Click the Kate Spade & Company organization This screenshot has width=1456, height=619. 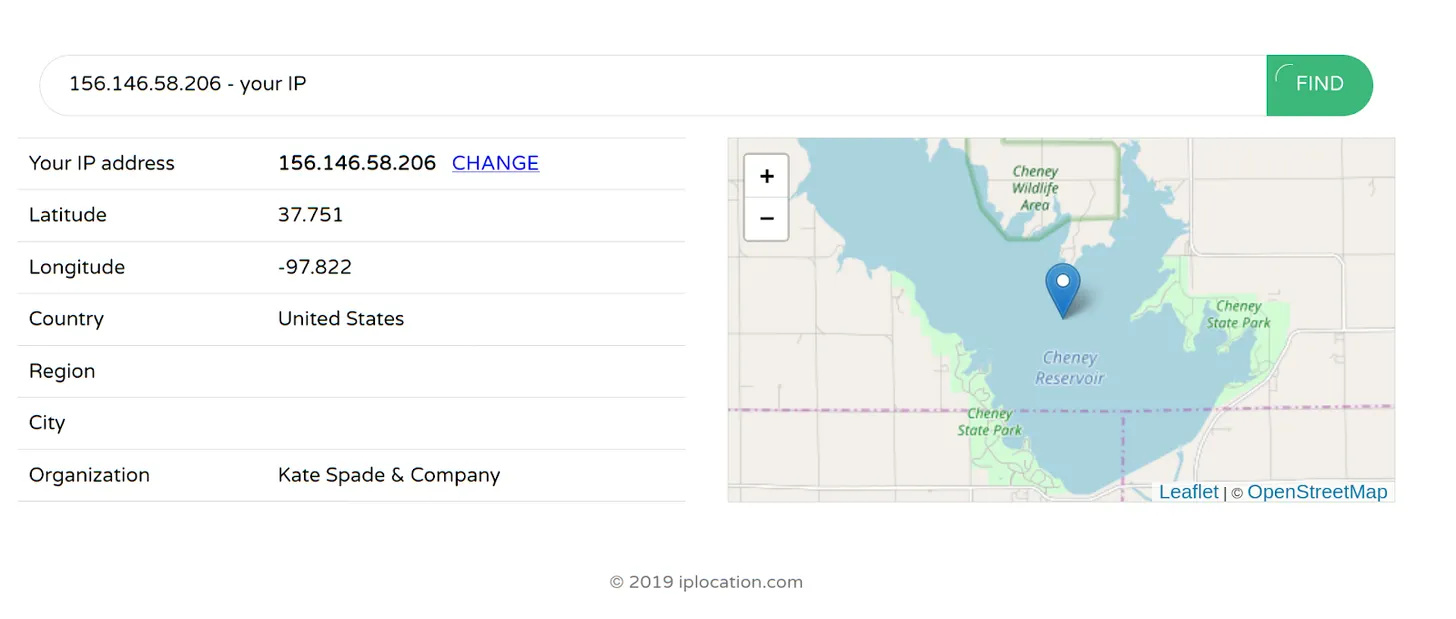pyautogui.click(x=389, y=475)
